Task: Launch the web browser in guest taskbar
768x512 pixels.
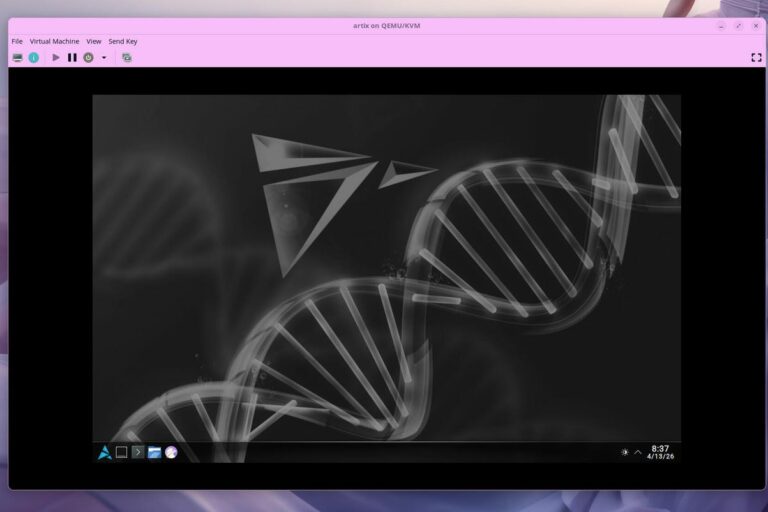Action: 171,452
